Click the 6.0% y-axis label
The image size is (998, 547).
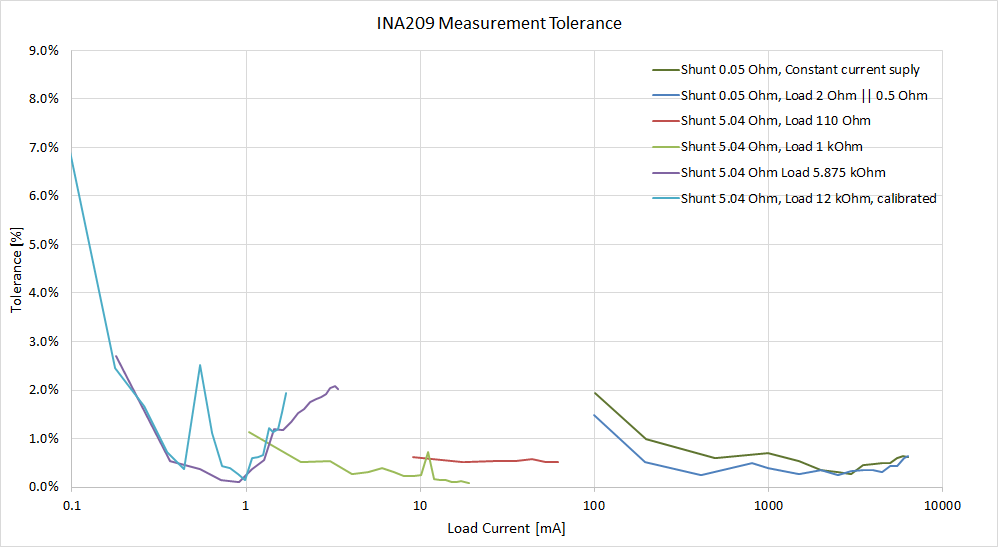tap(43, 196)
